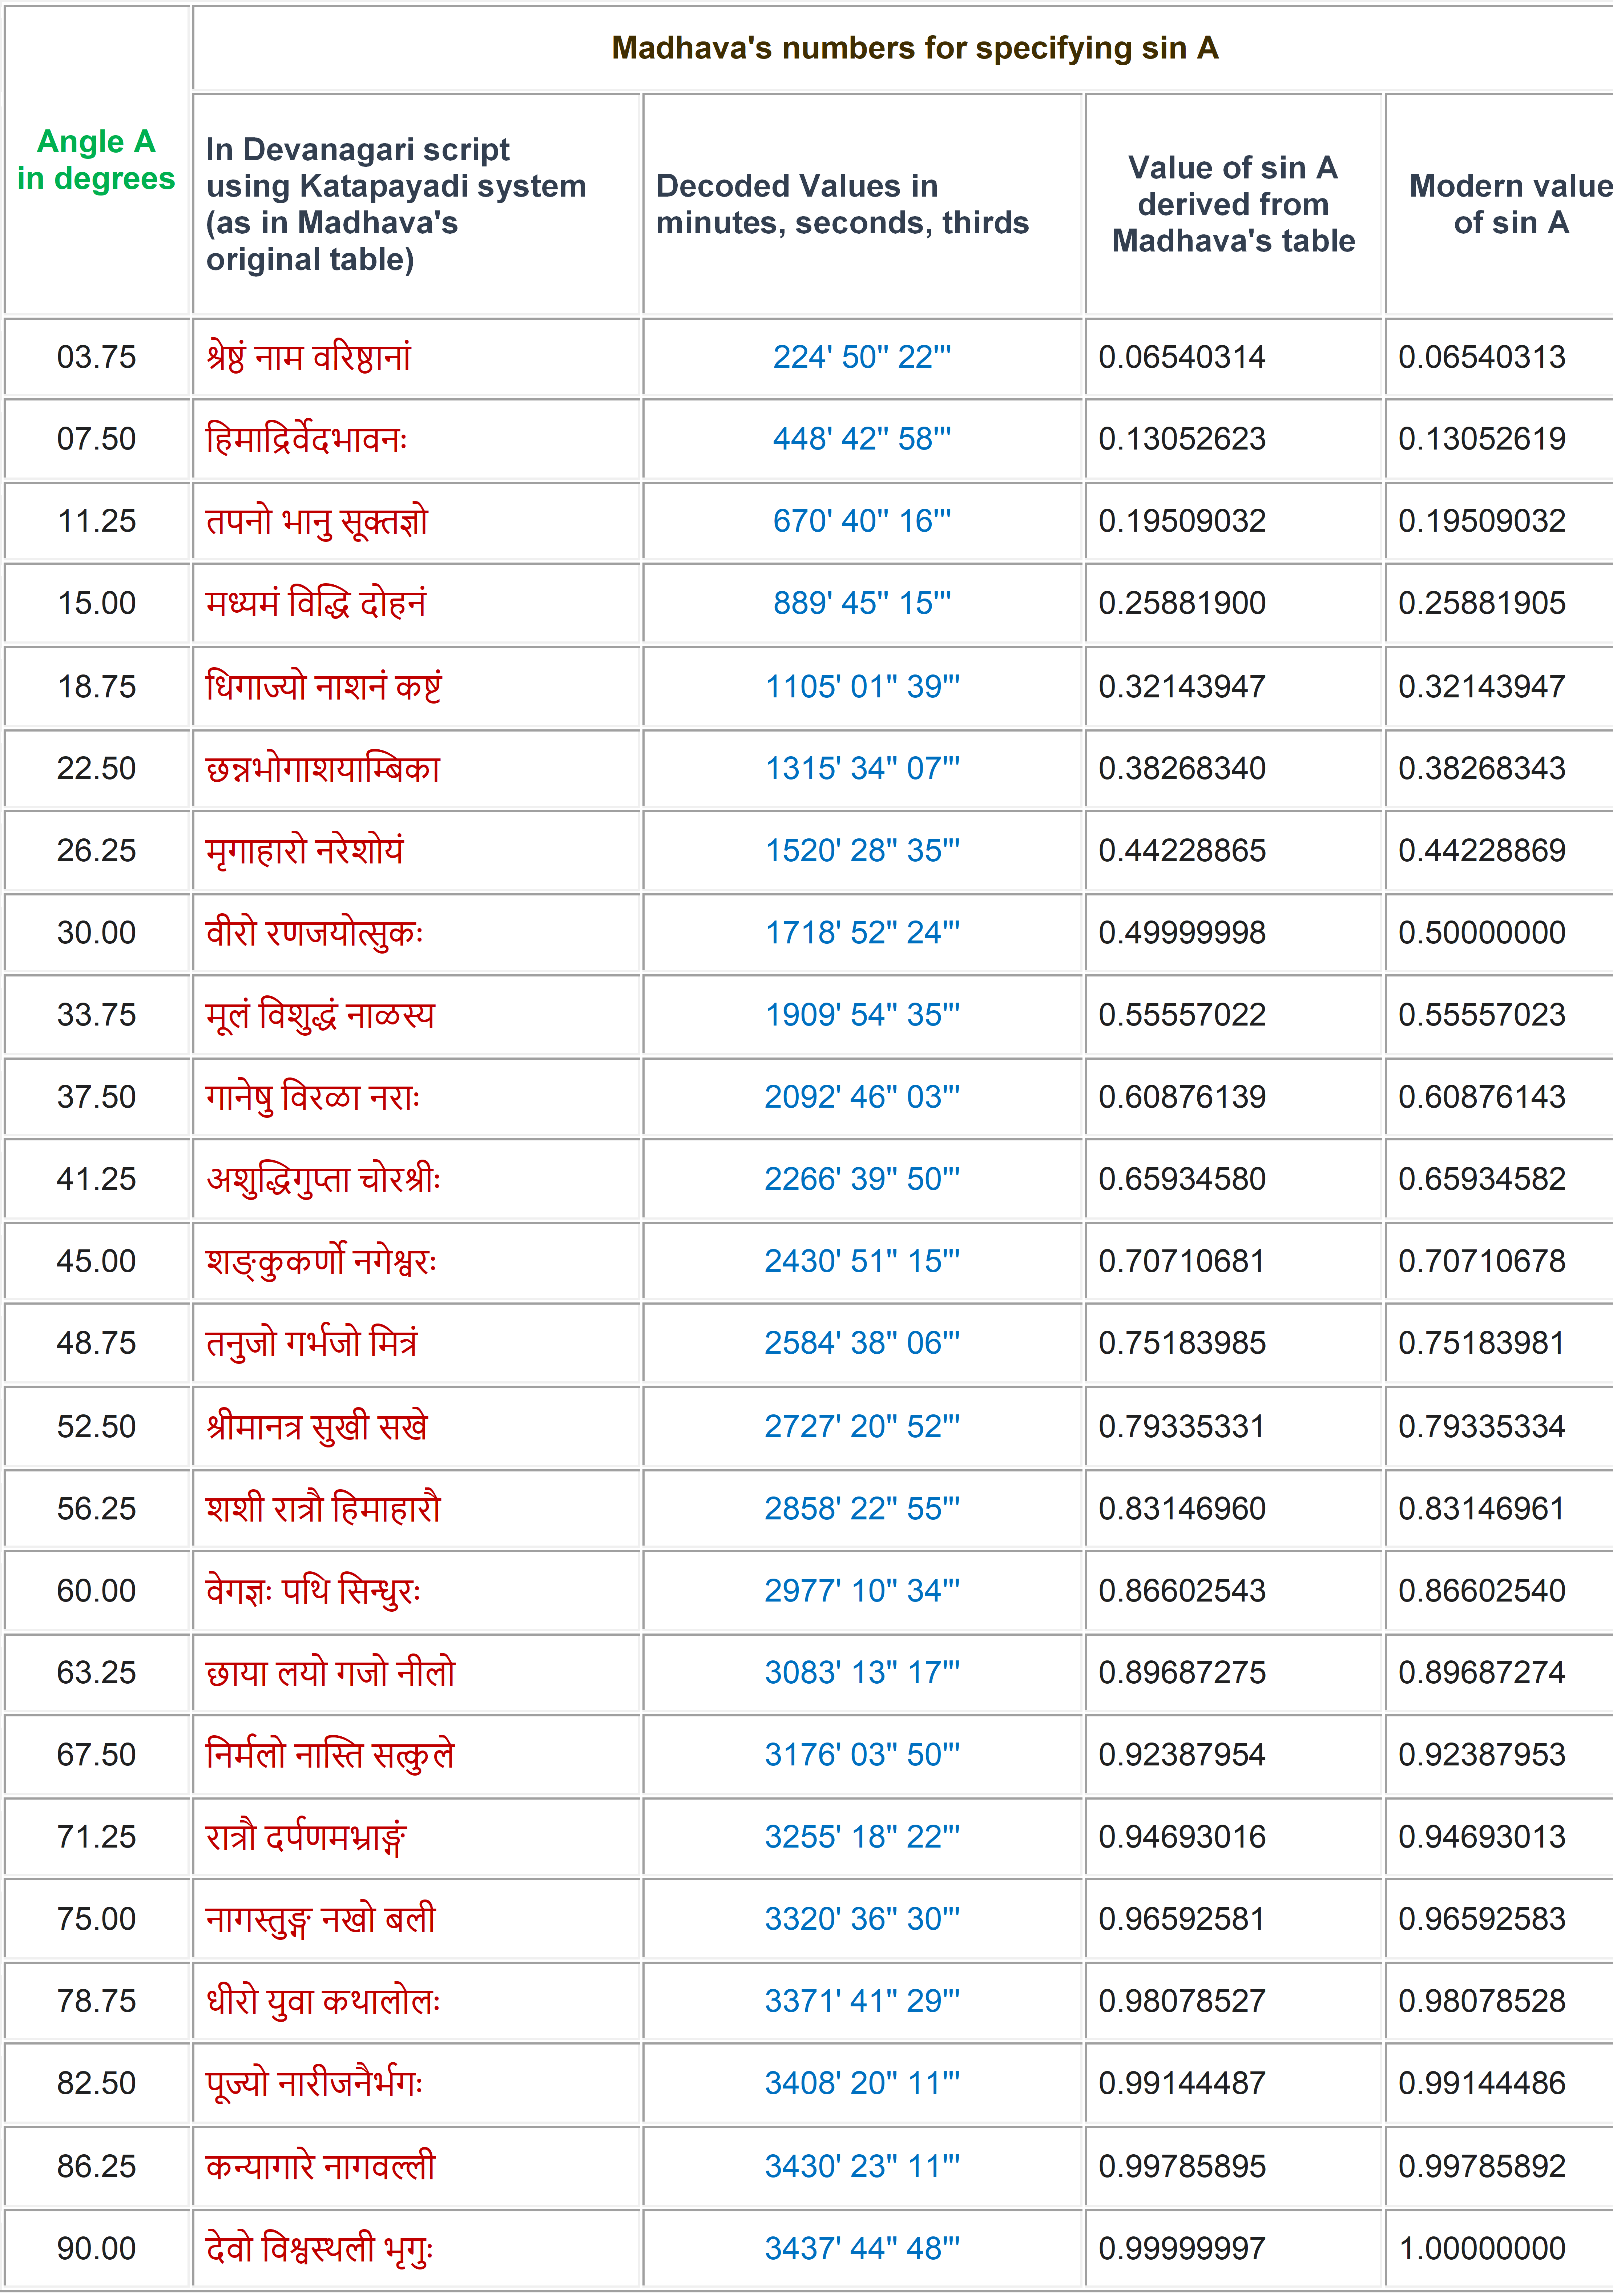Click the derived value 0.49999998
This screenshot has width=1613, height=2296.
click(1182, 933)
